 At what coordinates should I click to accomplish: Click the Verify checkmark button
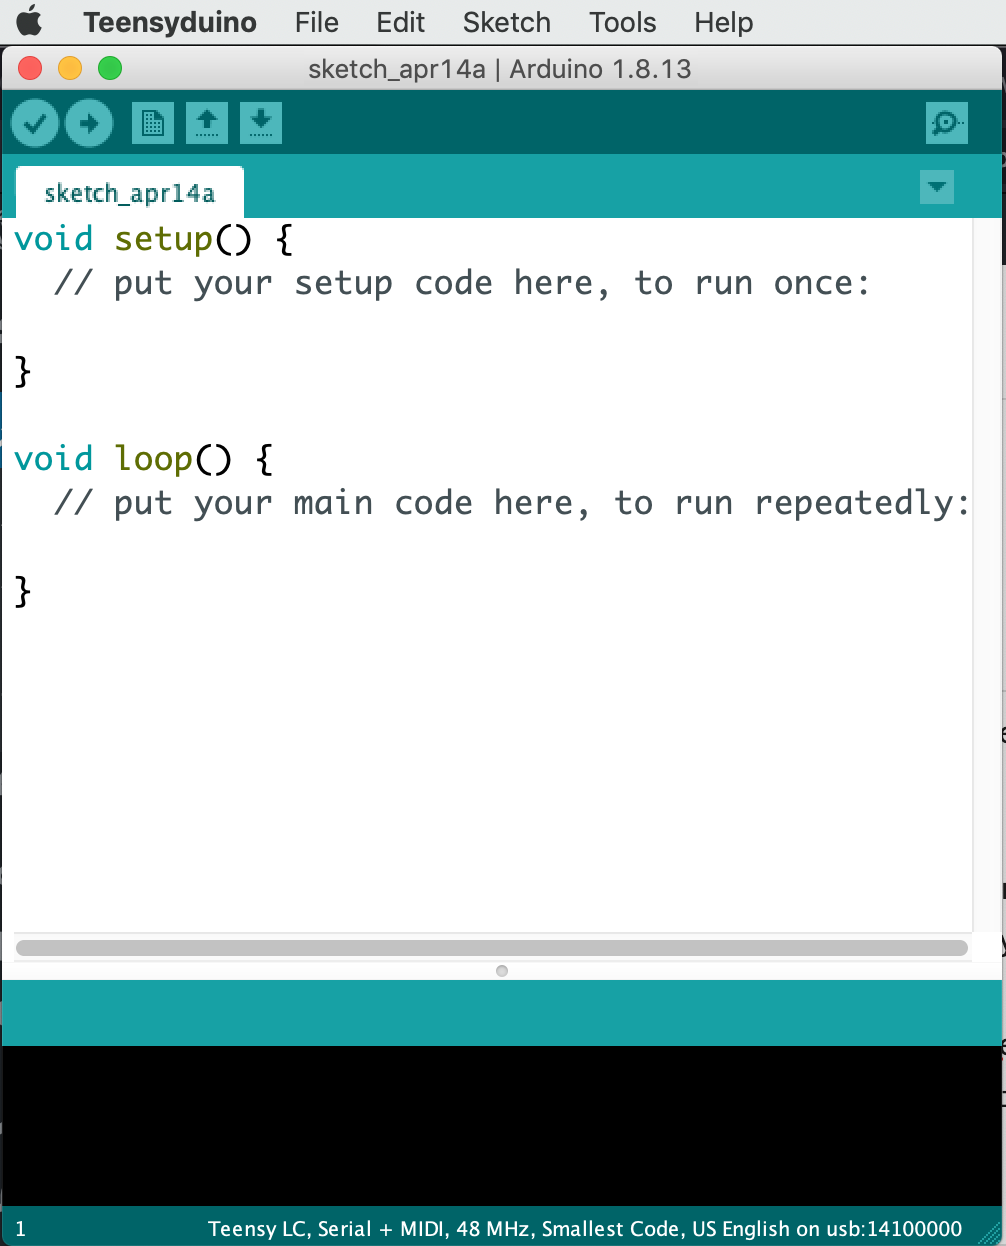[x=34, y=123]
